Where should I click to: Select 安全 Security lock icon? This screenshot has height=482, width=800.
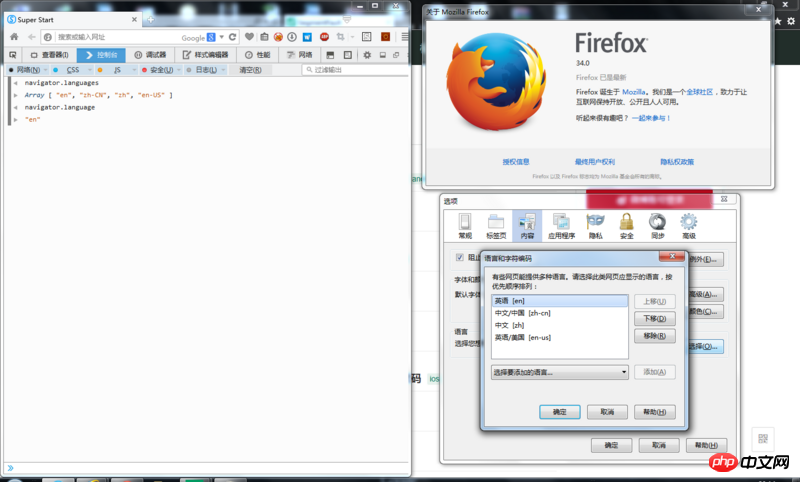627,226
